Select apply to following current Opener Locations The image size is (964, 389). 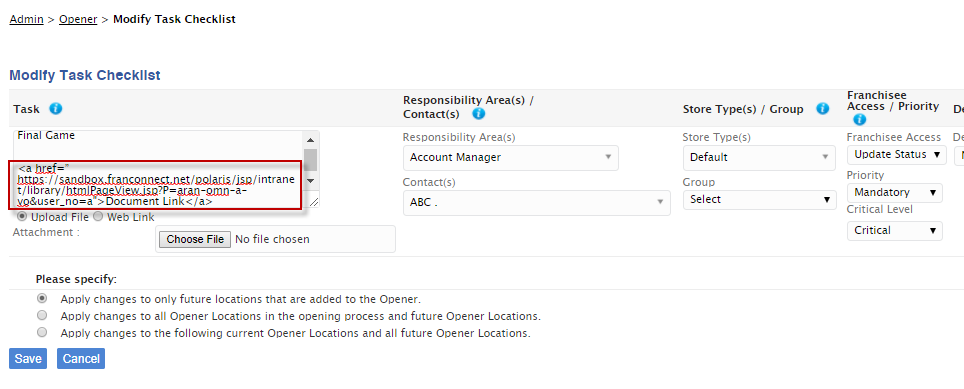pos(42,332)
